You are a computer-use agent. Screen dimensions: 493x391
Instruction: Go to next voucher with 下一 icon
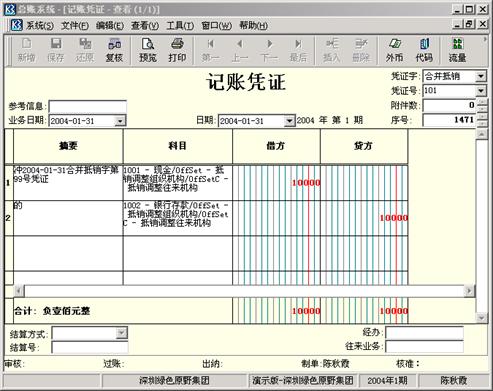(269, 50)
